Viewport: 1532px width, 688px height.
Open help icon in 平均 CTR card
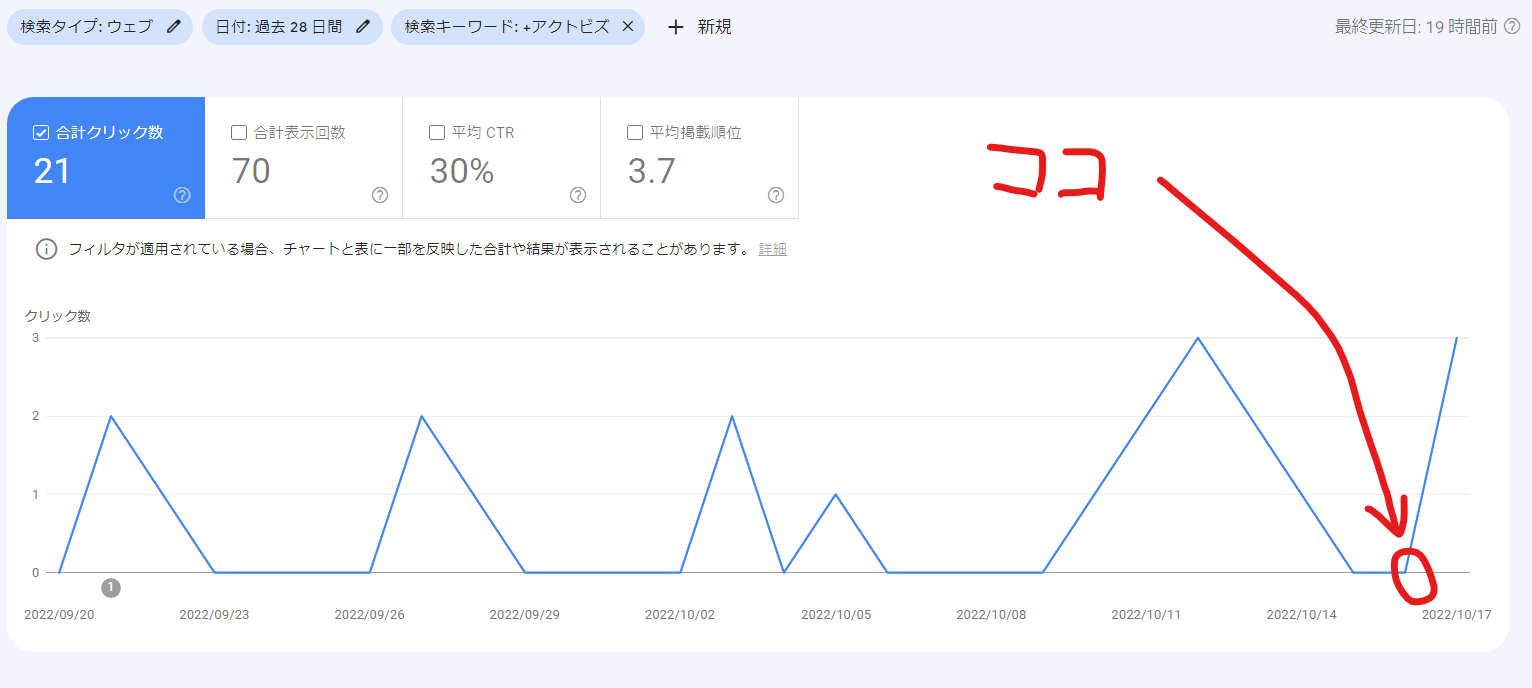[578, 195]
